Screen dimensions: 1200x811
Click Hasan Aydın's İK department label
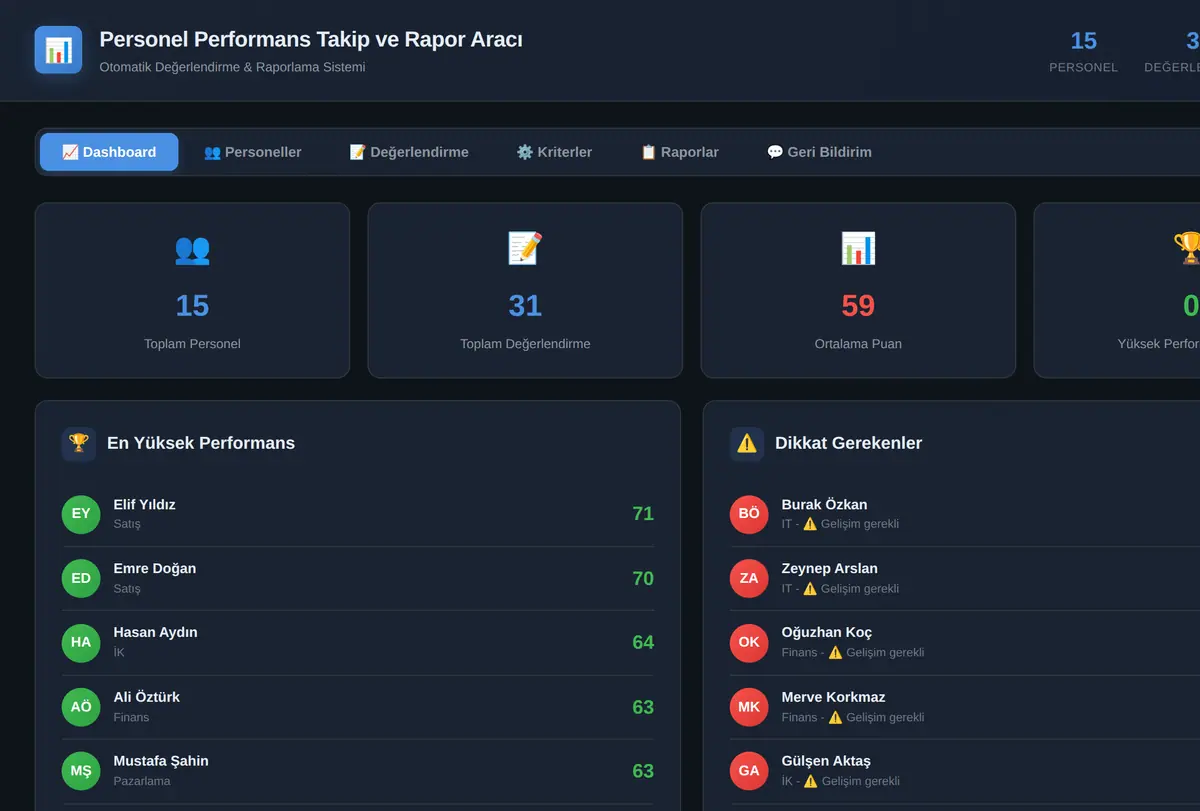119,652
